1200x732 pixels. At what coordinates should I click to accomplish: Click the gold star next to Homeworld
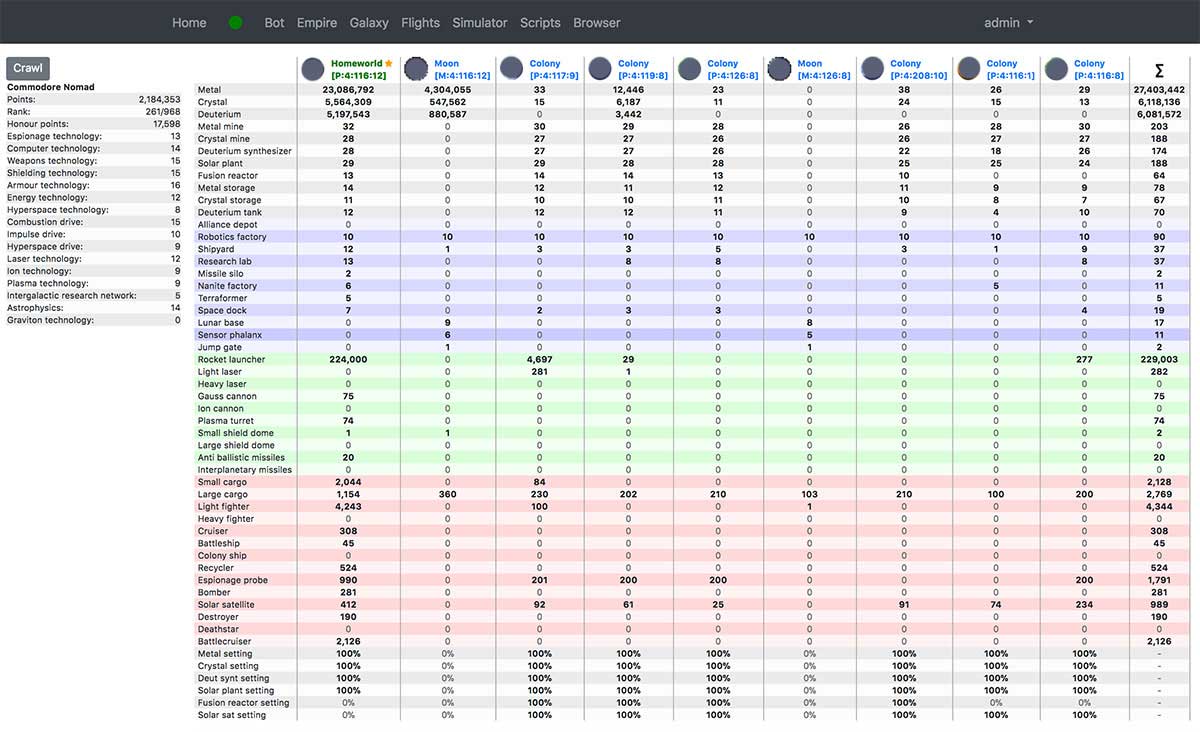point(389,63)
